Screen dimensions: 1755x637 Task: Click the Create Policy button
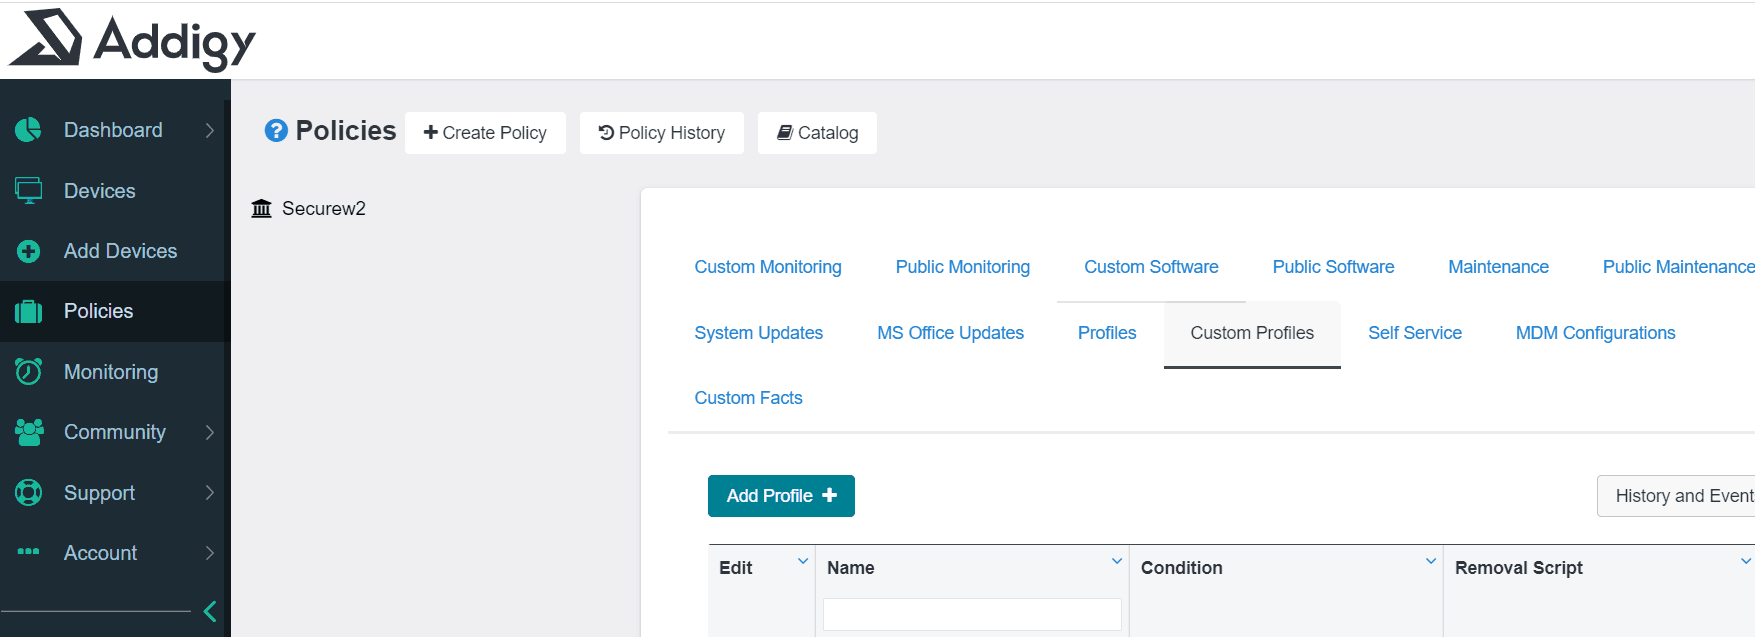click(485, 133)
